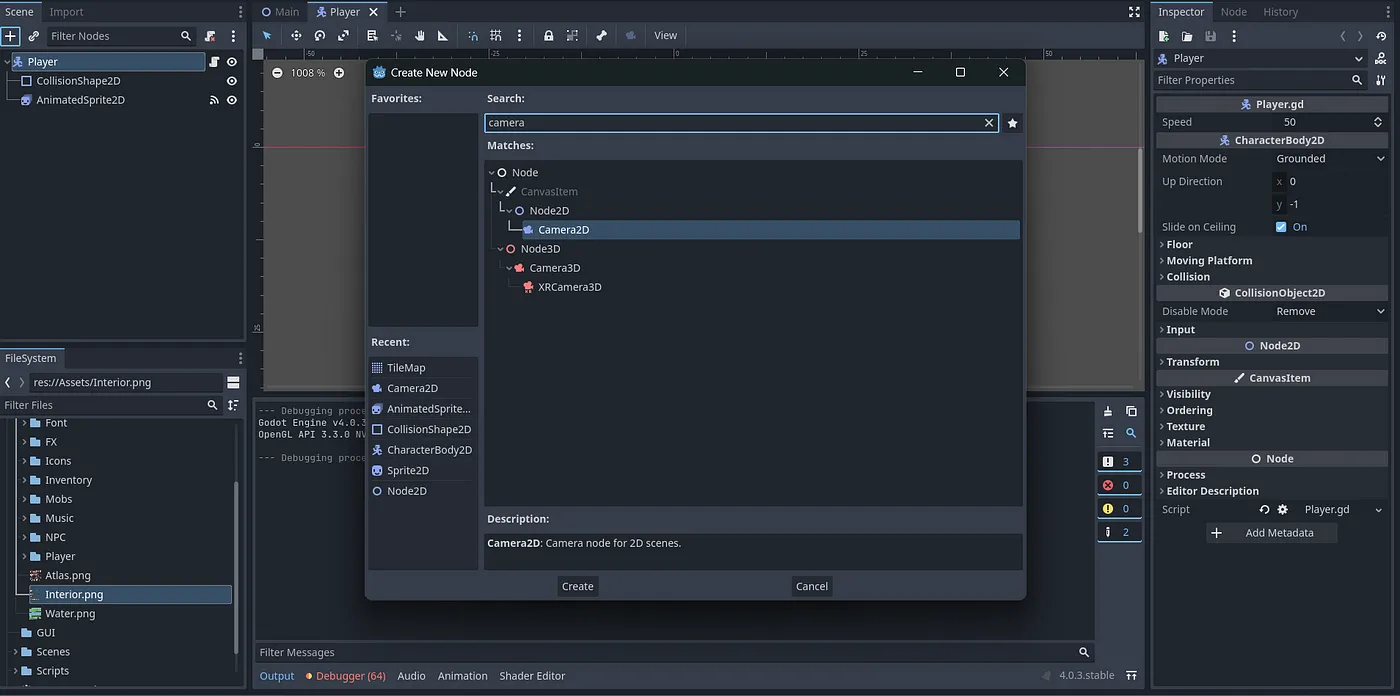The image size is (1400, 696).
Task: Expand the Inventory folder
Action: click(x=25, y=480)
